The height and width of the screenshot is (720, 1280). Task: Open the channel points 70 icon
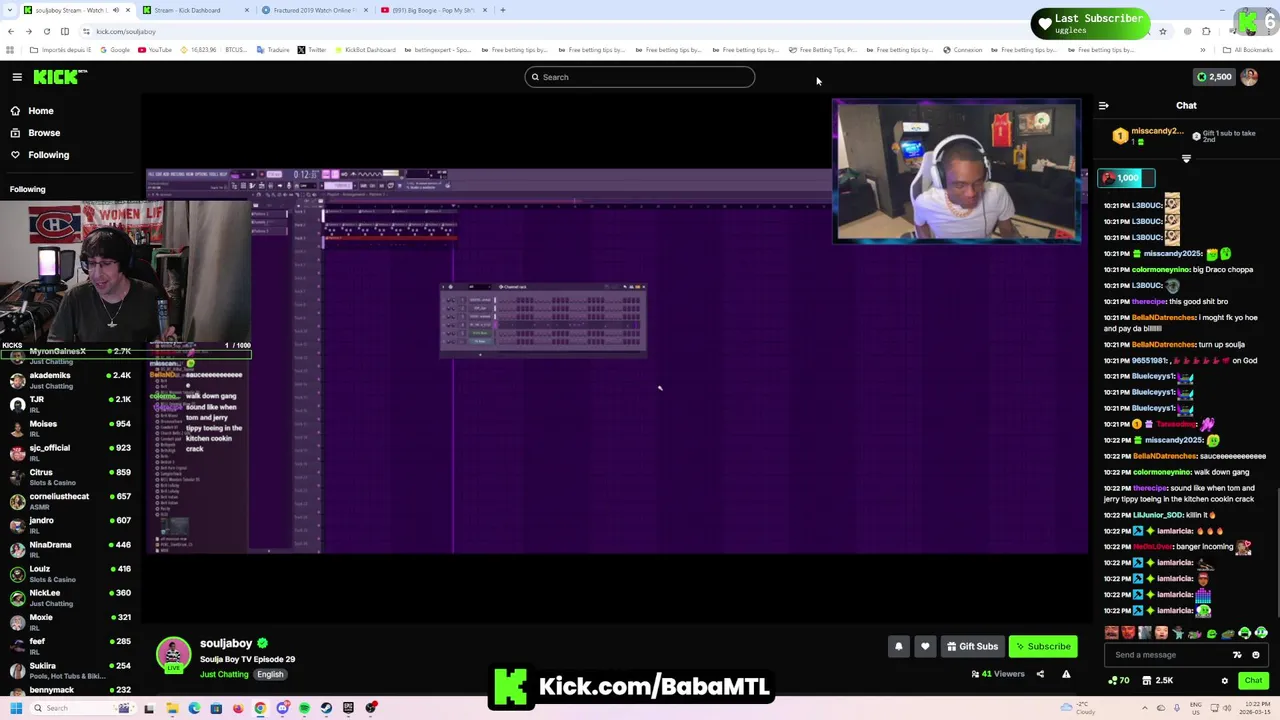tap(1119, 681)
